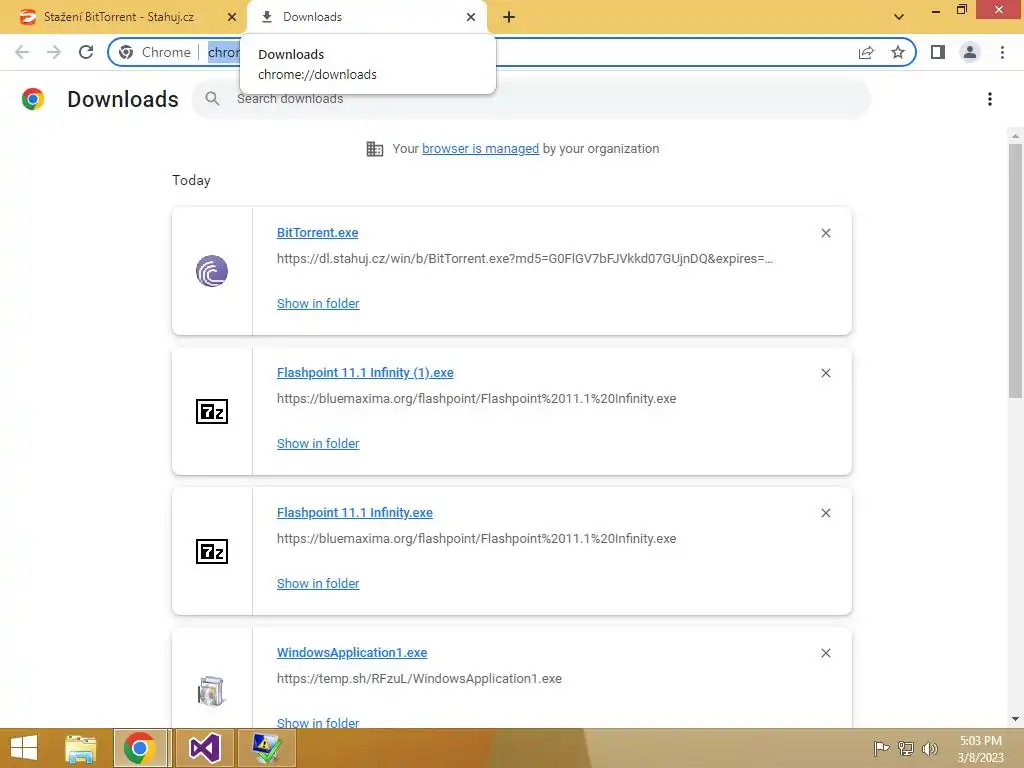Bookmark this page with the star icon
Image resolution: width=1024 pixels, height=768 pixels.
coord(898,52)
